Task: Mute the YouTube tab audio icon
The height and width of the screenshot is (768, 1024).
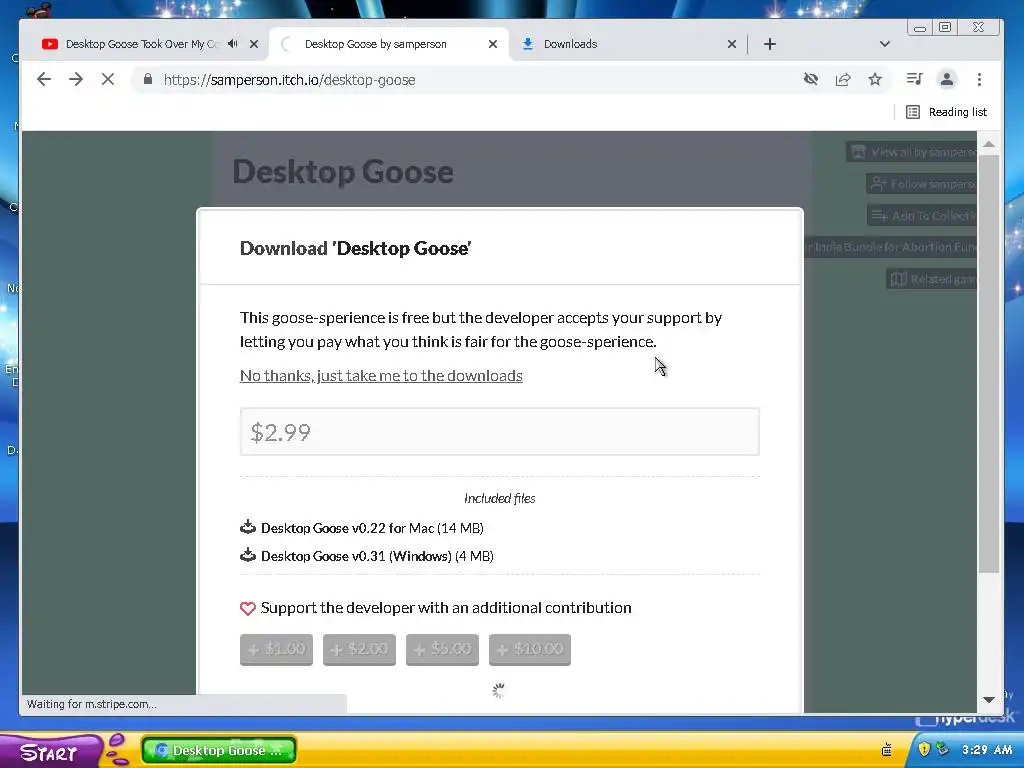Action: click(233, 44)
